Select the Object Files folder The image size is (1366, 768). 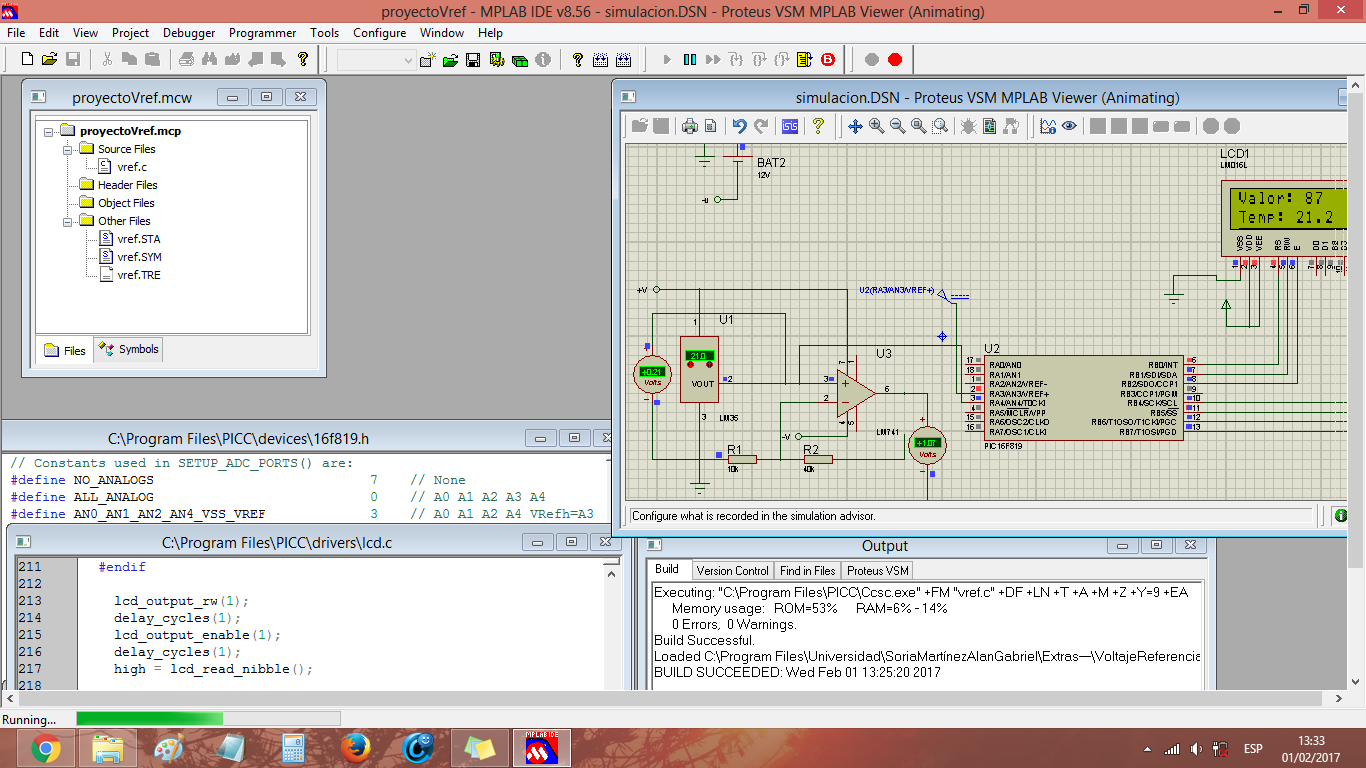point(126,203)
